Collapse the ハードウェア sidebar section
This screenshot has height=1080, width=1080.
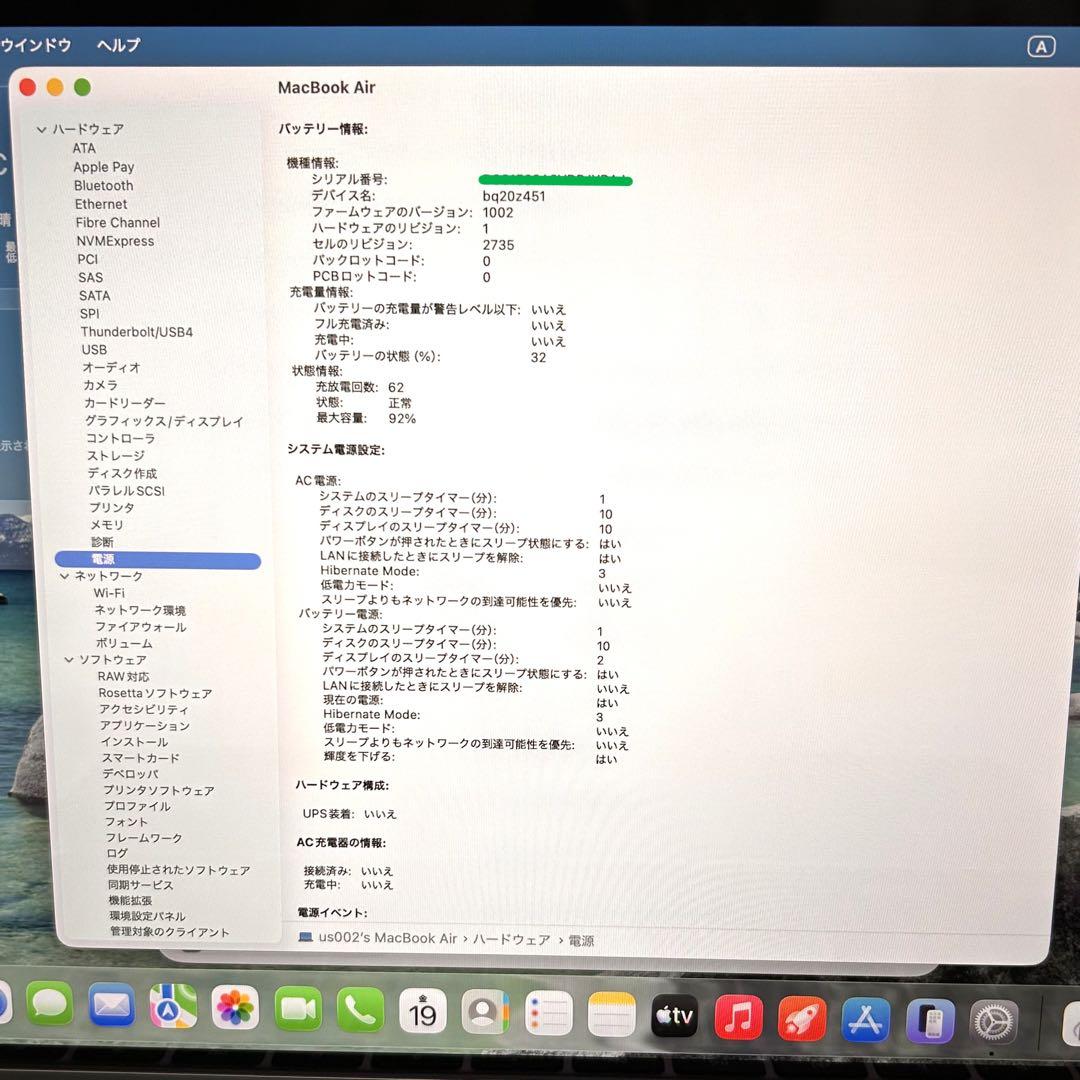[x=42, y=129]
